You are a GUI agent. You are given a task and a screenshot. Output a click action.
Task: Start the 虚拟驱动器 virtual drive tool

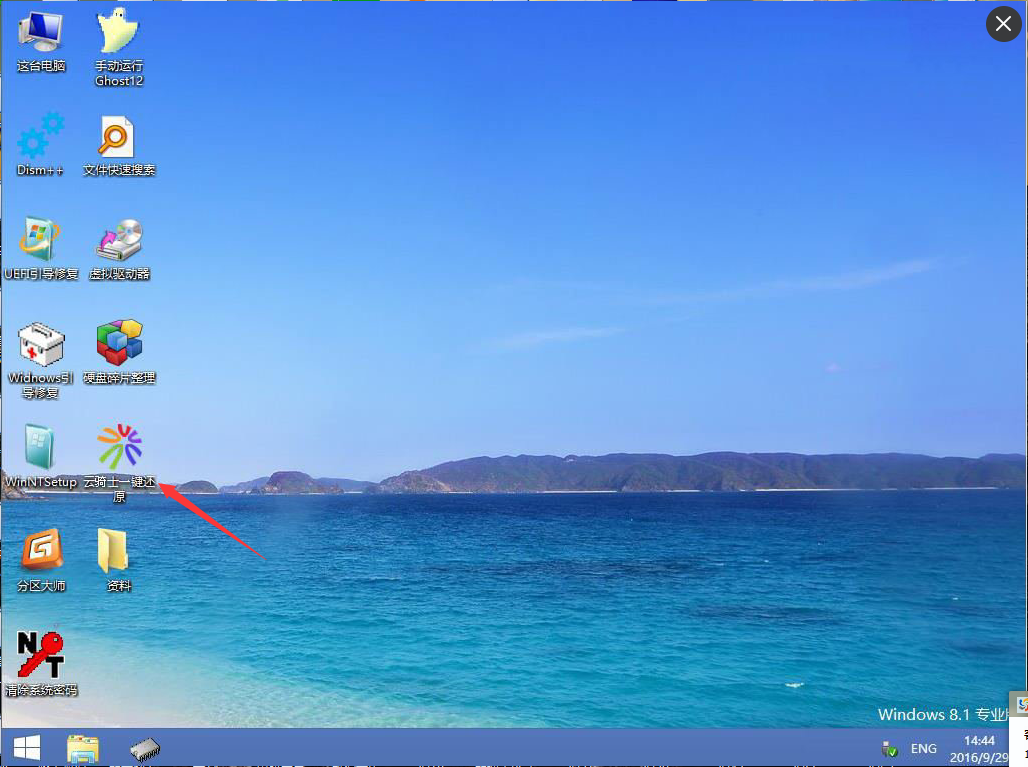pyautogui.click(x=117, y=240)
